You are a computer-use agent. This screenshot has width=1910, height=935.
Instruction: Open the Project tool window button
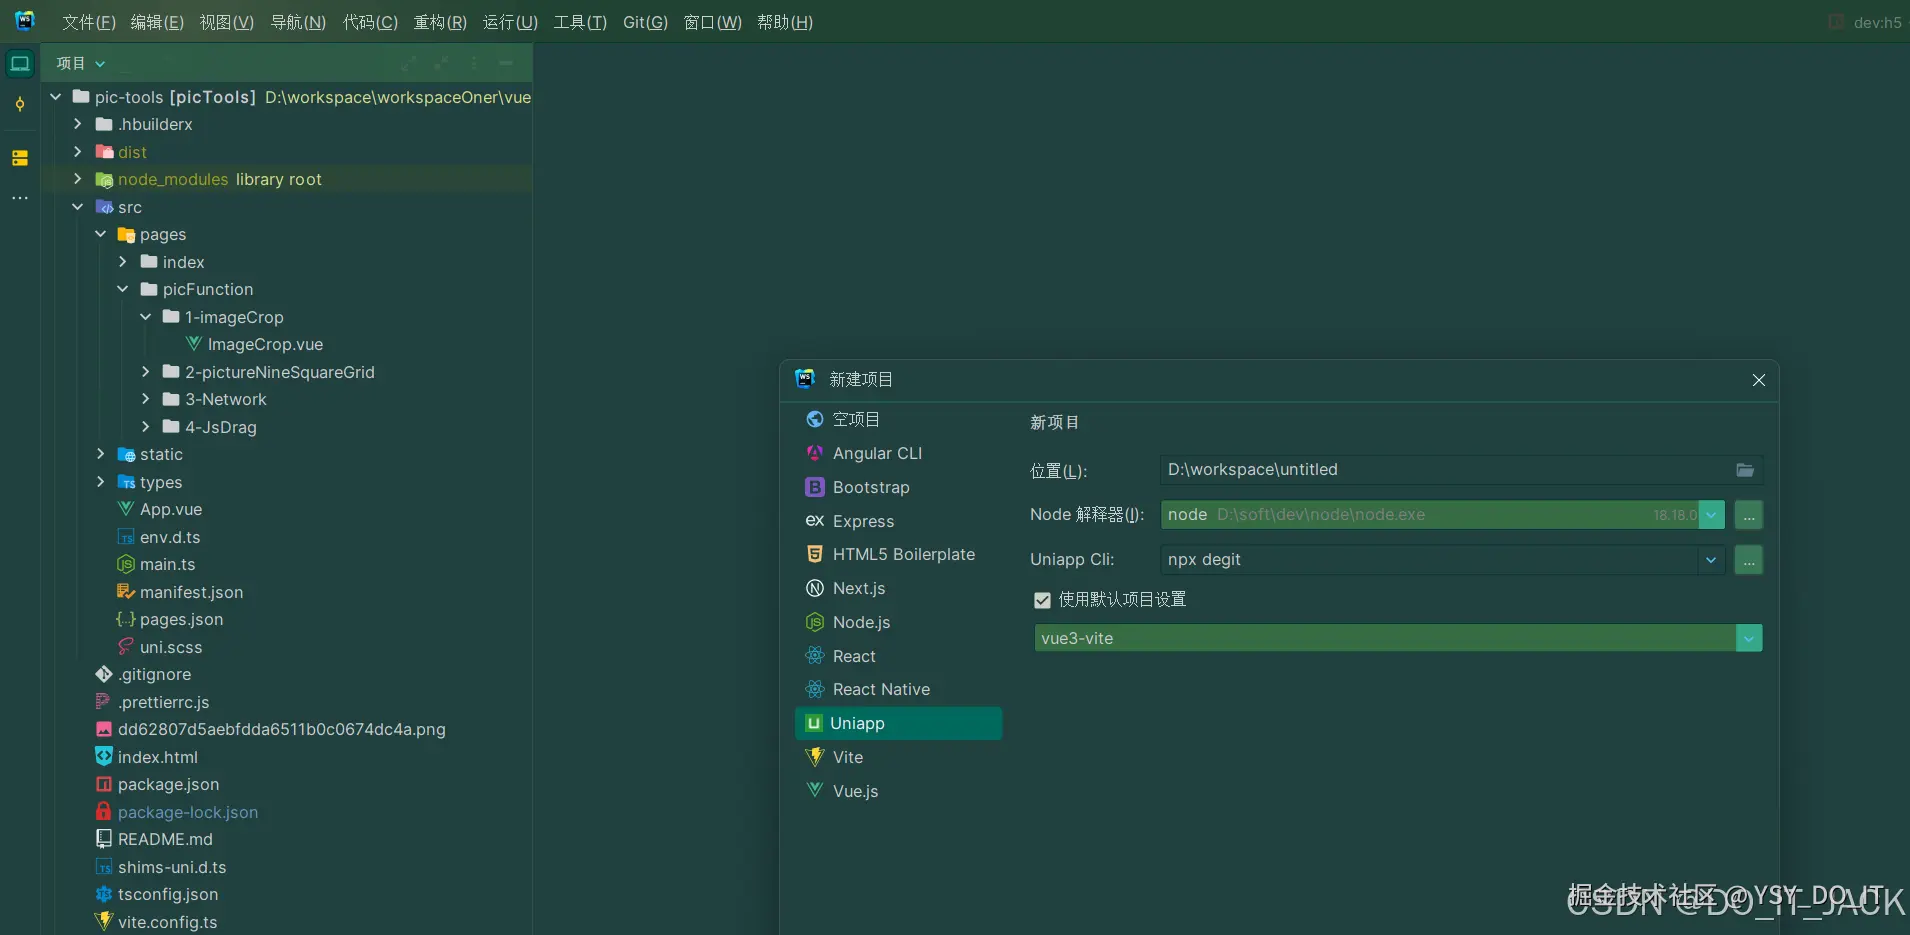coord(20,64)
